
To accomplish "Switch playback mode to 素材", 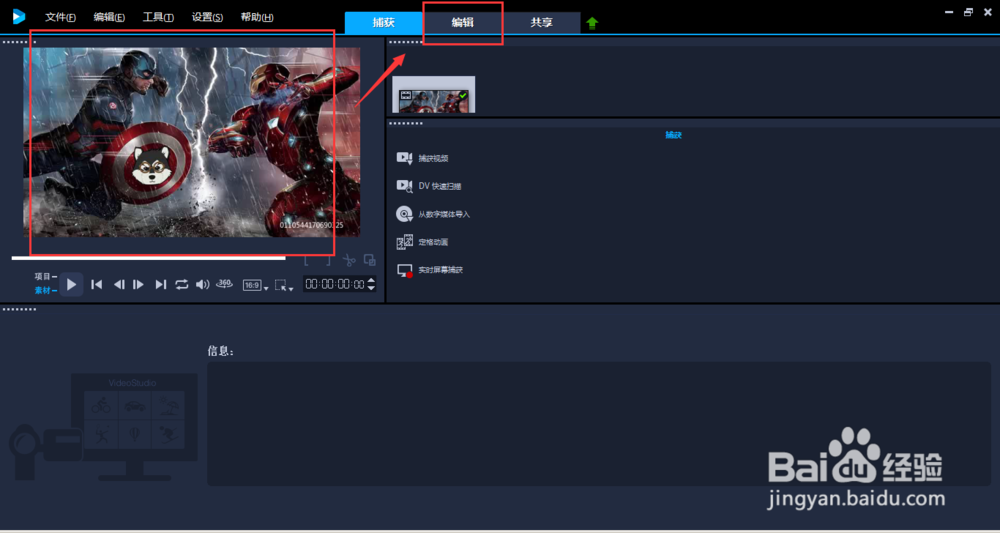I will [x=43, y=290].
